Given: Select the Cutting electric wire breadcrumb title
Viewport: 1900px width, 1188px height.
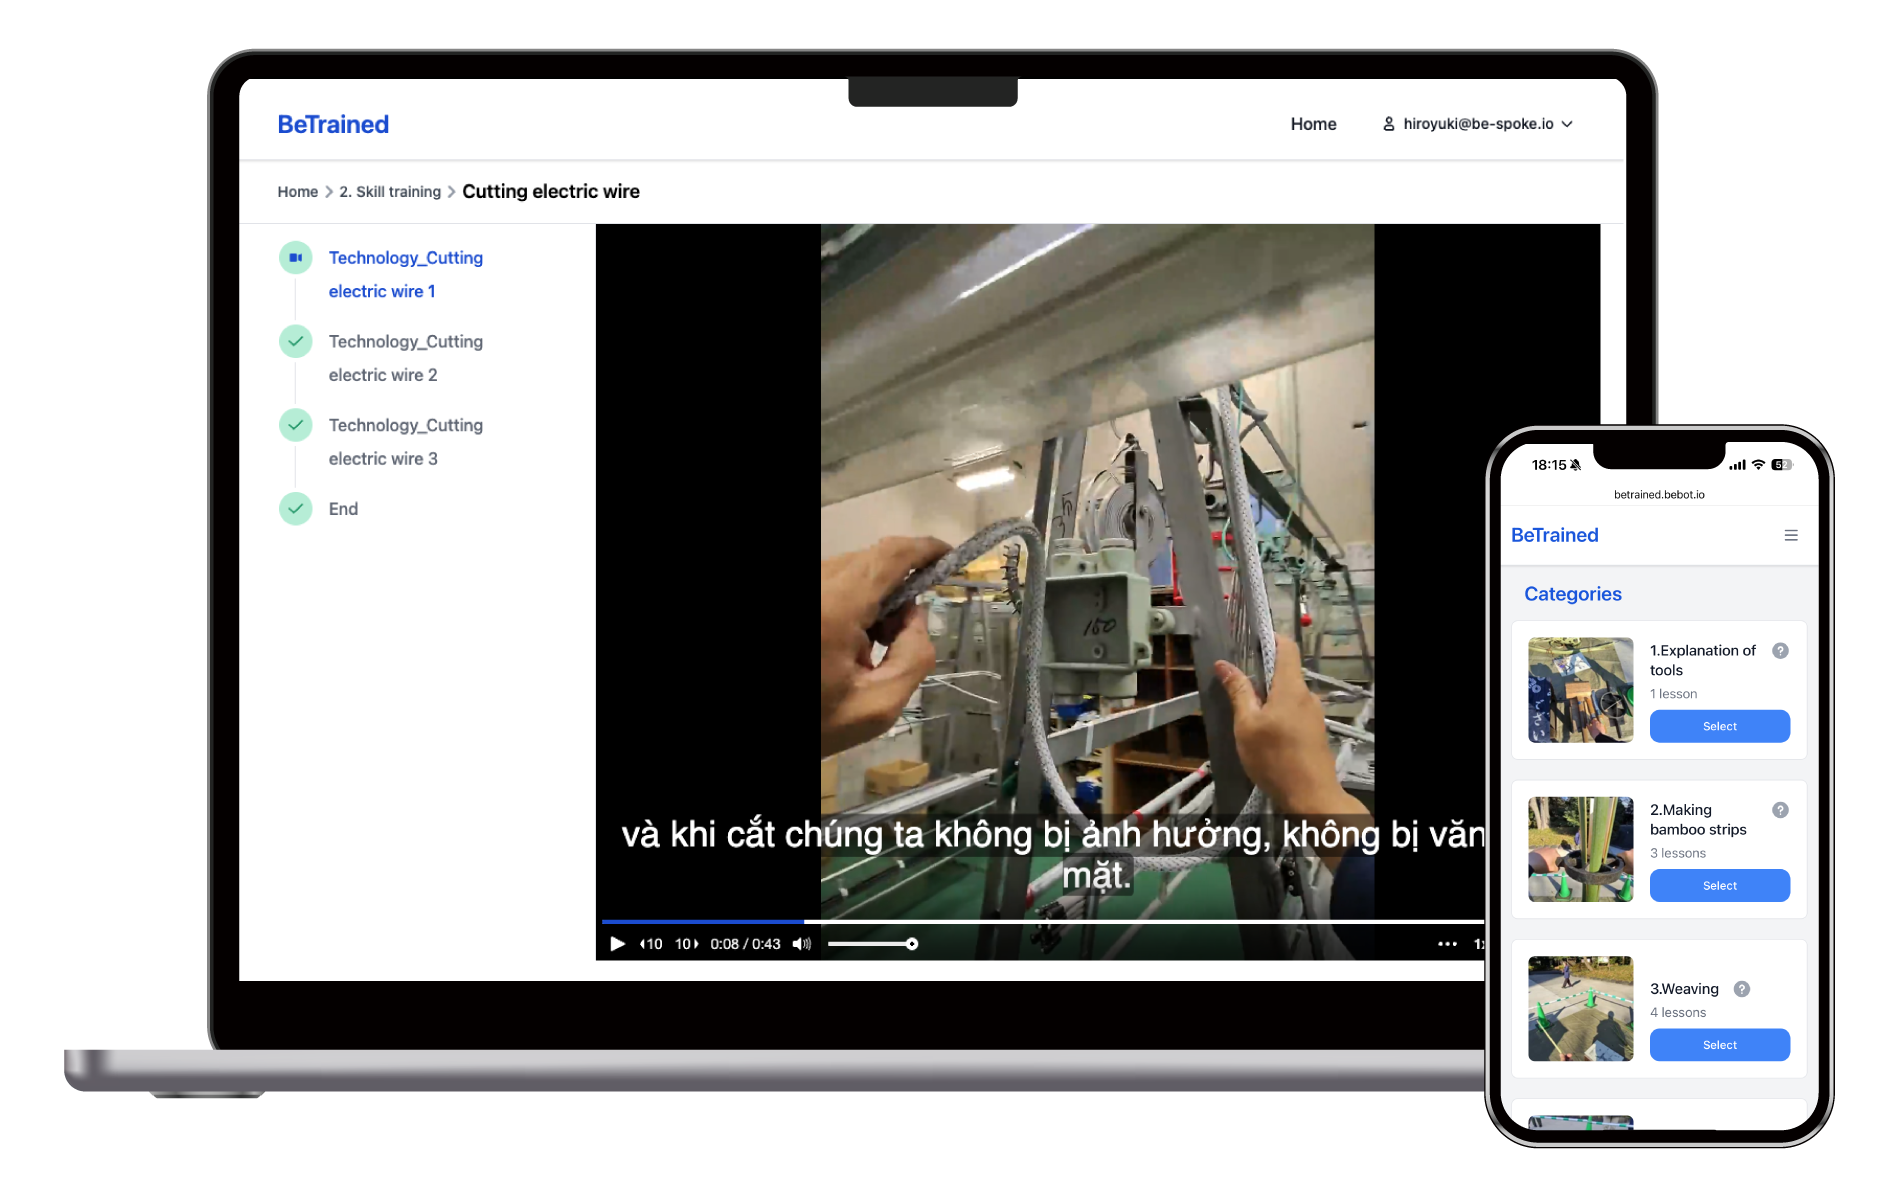Looking at the screenshot, I should coord(551,191).
